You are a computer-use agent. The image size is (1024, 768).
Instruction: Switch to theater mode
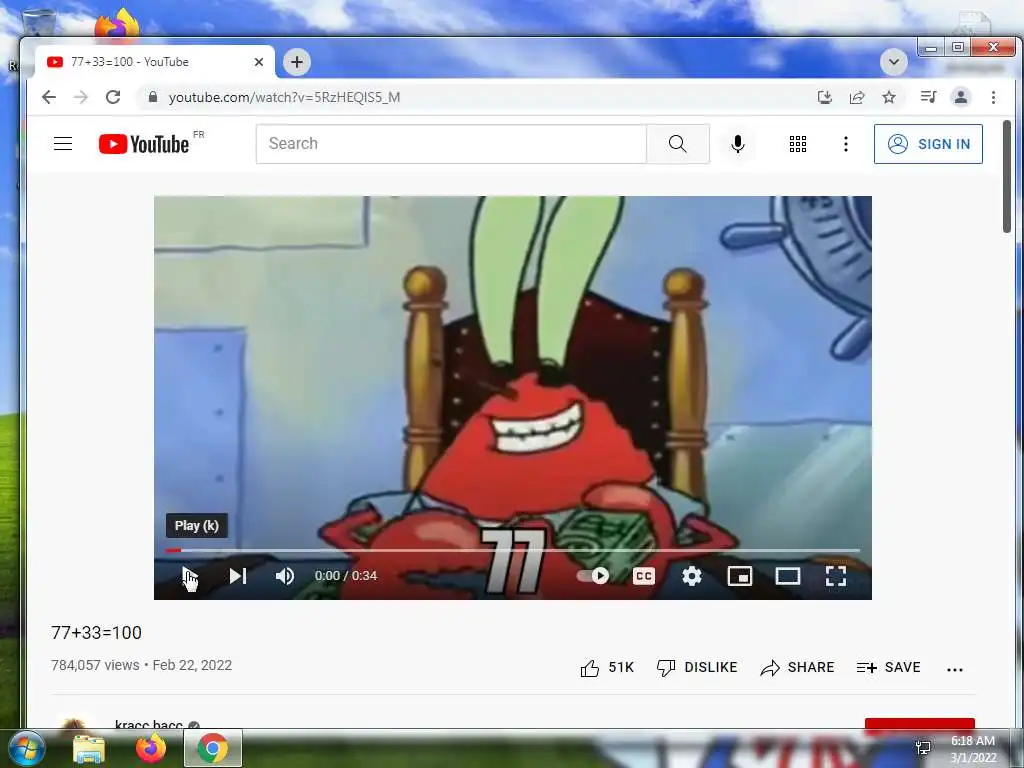click(x=788, y=576)
